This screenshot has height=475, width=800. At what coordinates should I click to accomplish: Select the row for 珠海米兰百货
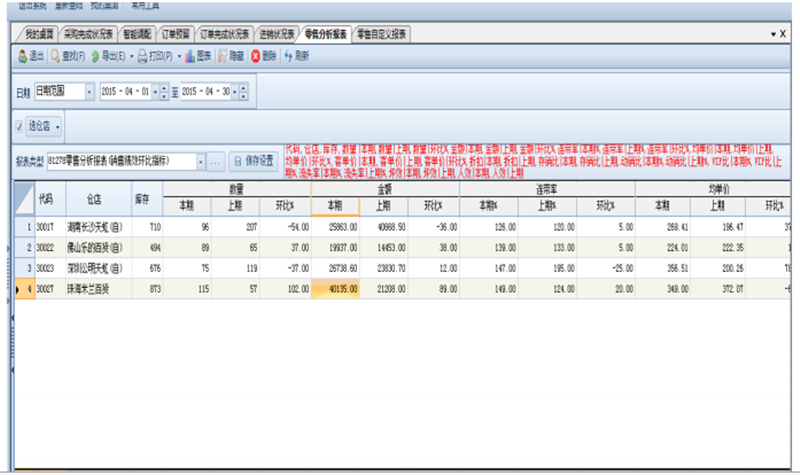pyautogui.click(x=94, y=288)
